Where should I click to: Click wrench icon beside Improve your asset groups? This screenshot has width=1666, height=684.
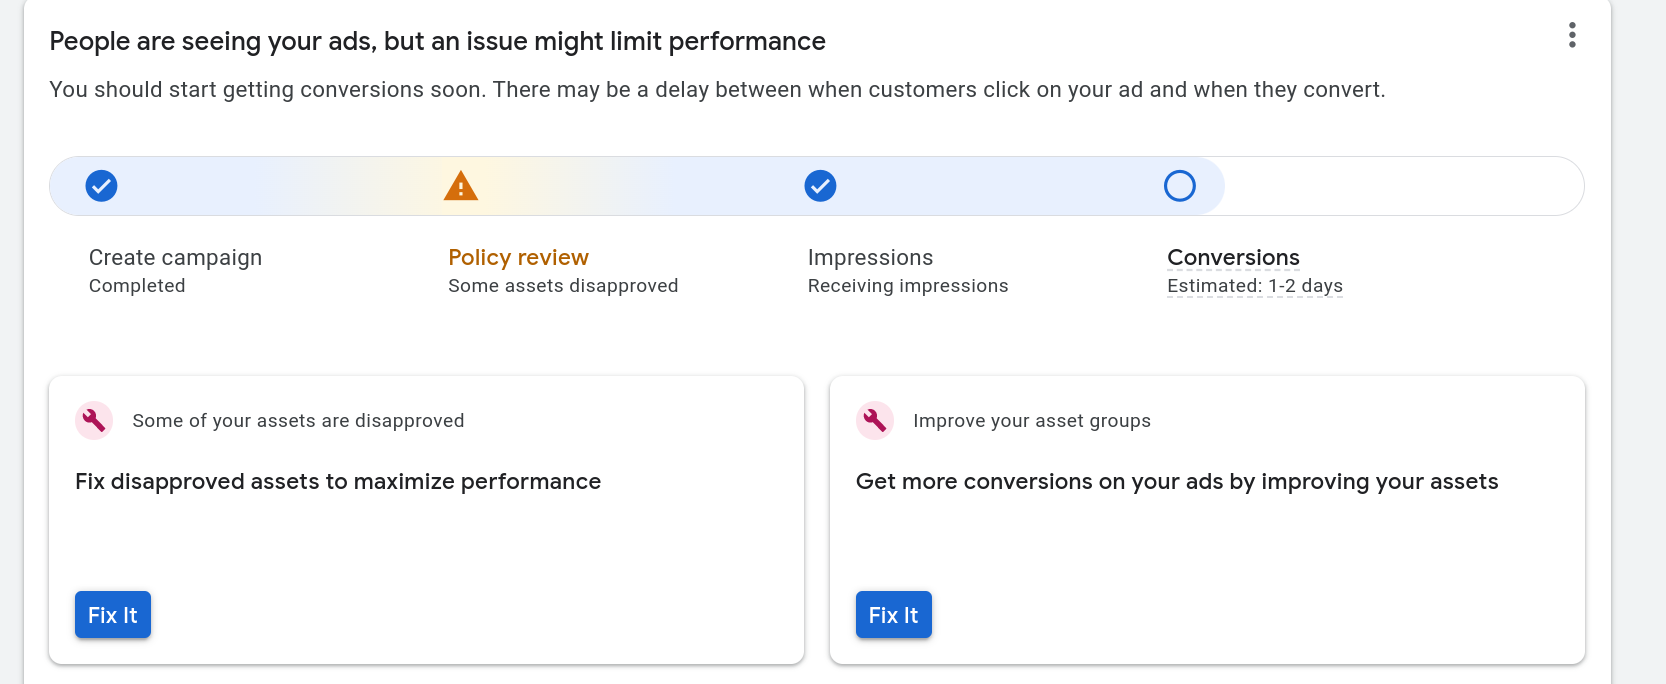point(875,421)
